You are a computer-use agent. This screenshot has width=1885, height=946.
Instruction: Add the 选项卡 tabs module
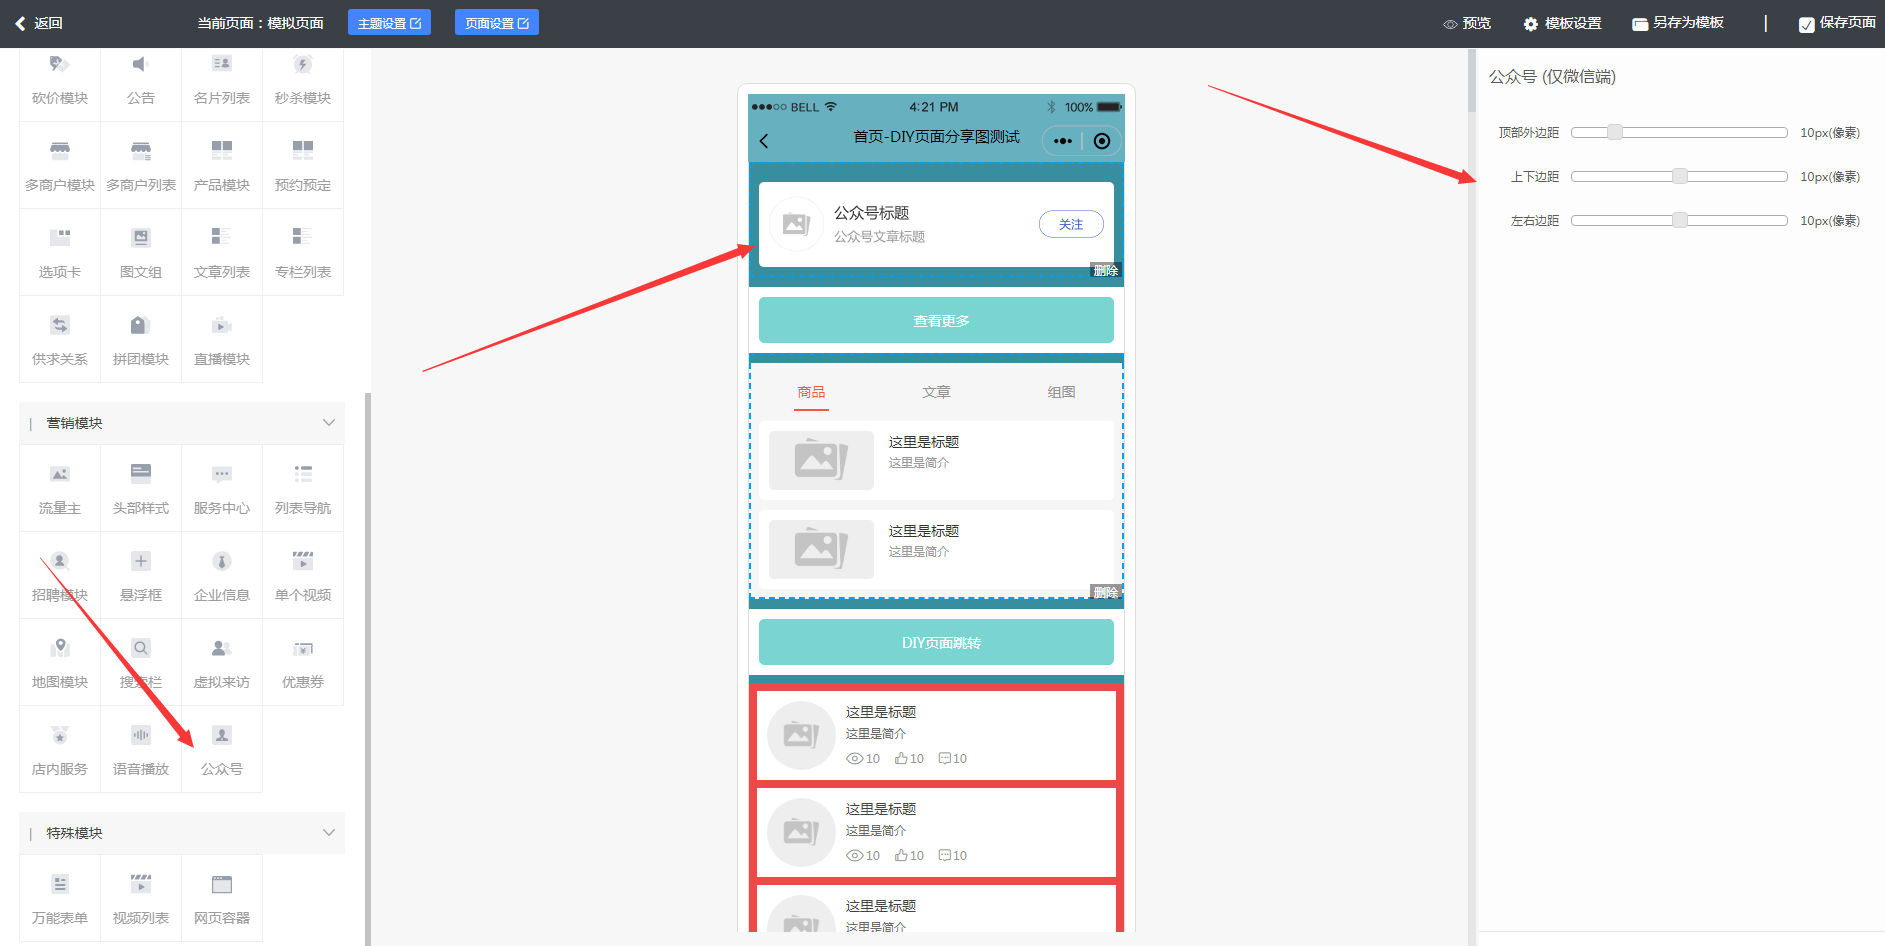click(60, 253)
